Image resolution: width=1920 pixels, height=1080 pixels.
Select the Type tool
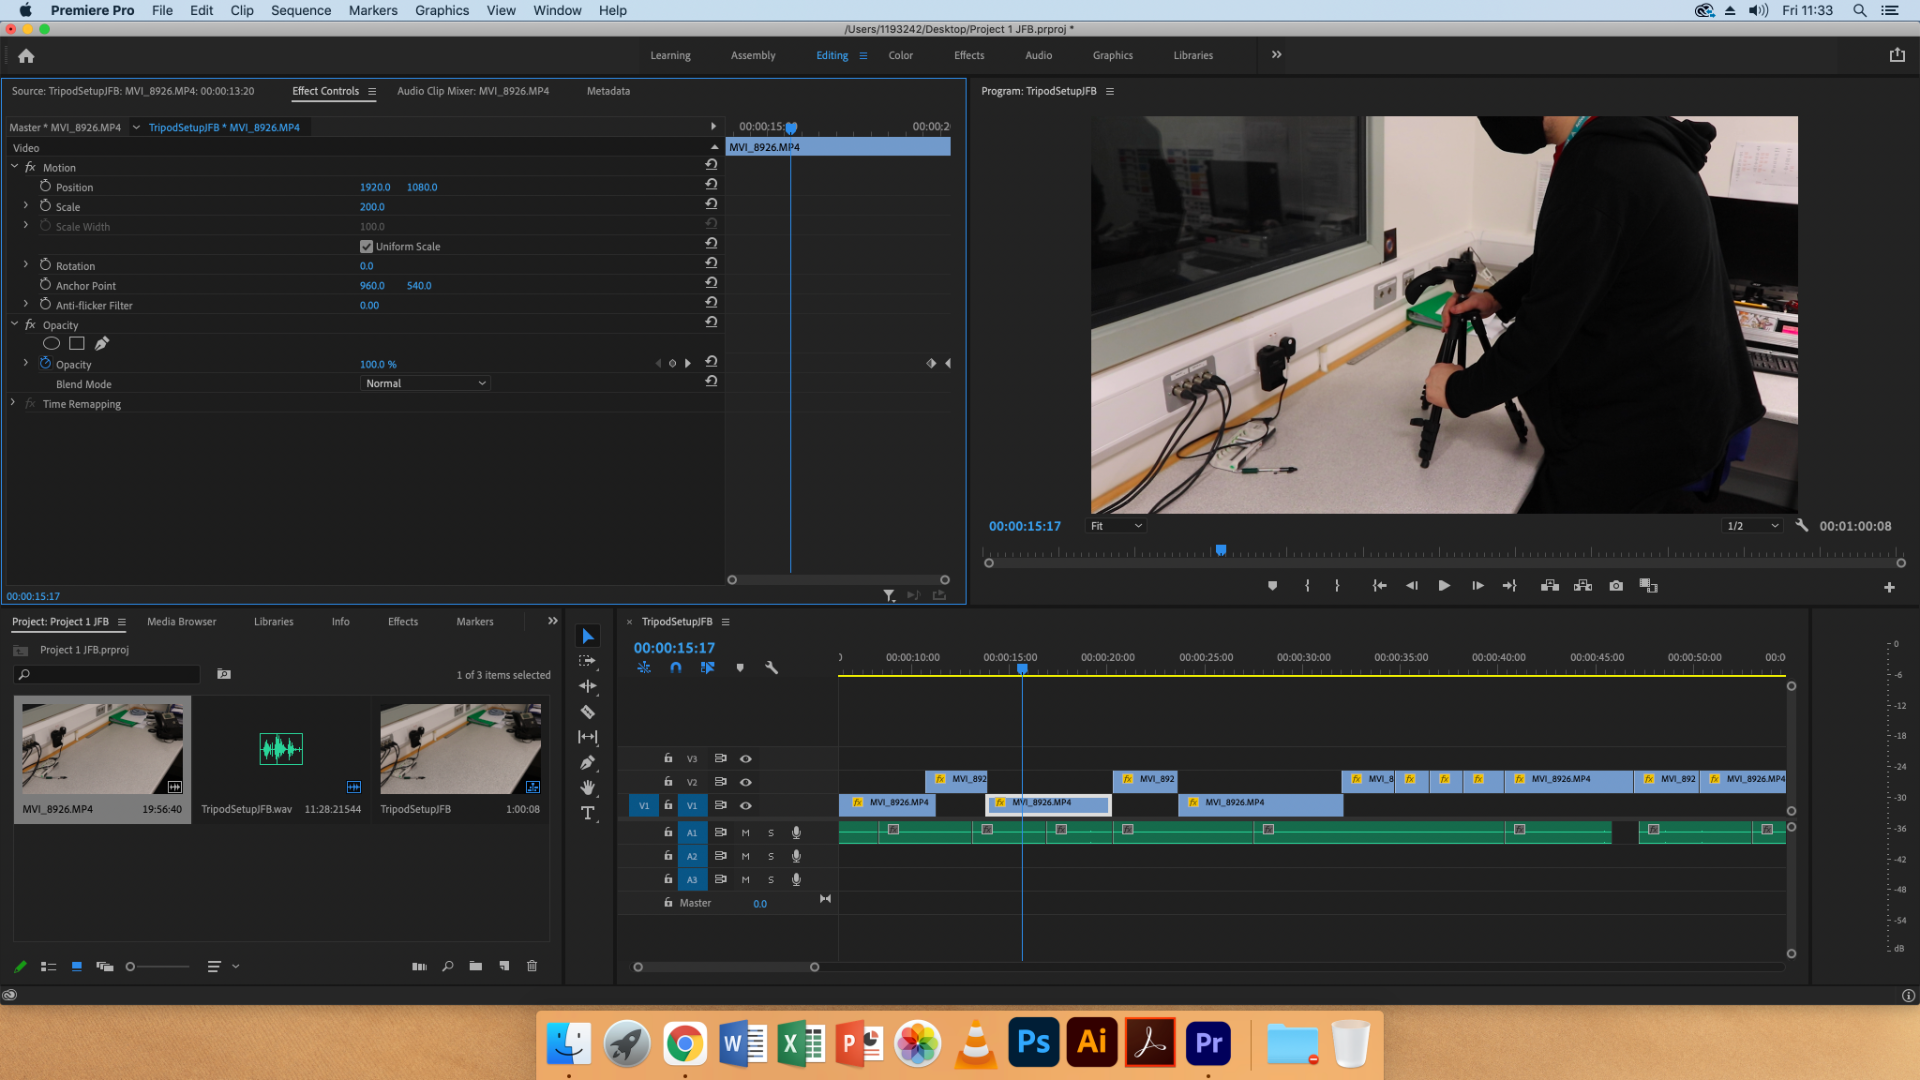point(588,813)
